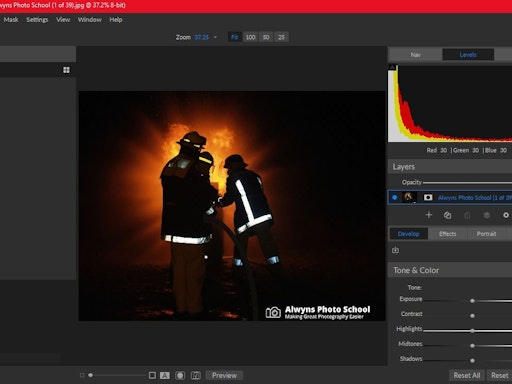This screenshot has width=512, height=384.
Task: Collapse the Tone & Color pane
Action: click(450, 270)
